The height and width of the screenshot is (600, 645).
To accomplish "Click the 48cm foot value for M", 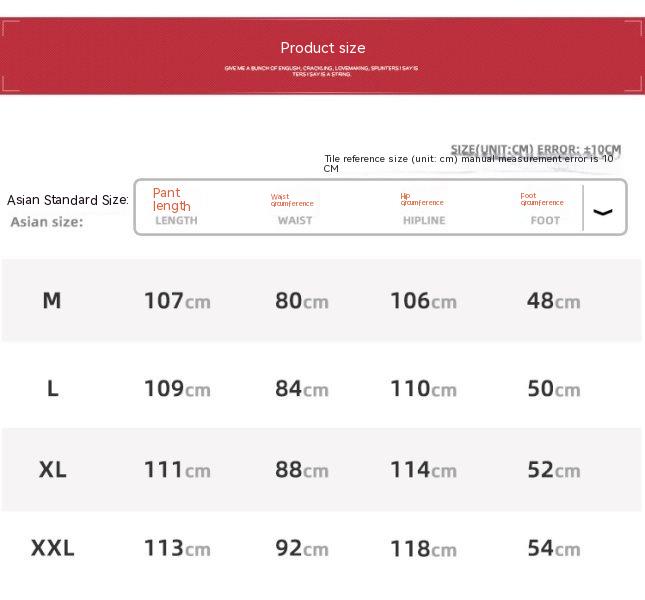I will coord(553,300).
